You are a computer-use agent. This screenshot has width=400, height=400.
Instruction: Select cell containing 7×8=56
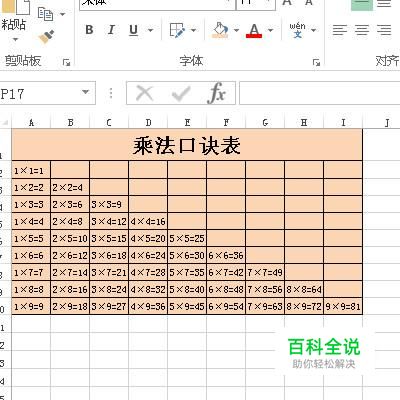pyautogui.click(x=265, y=289)
